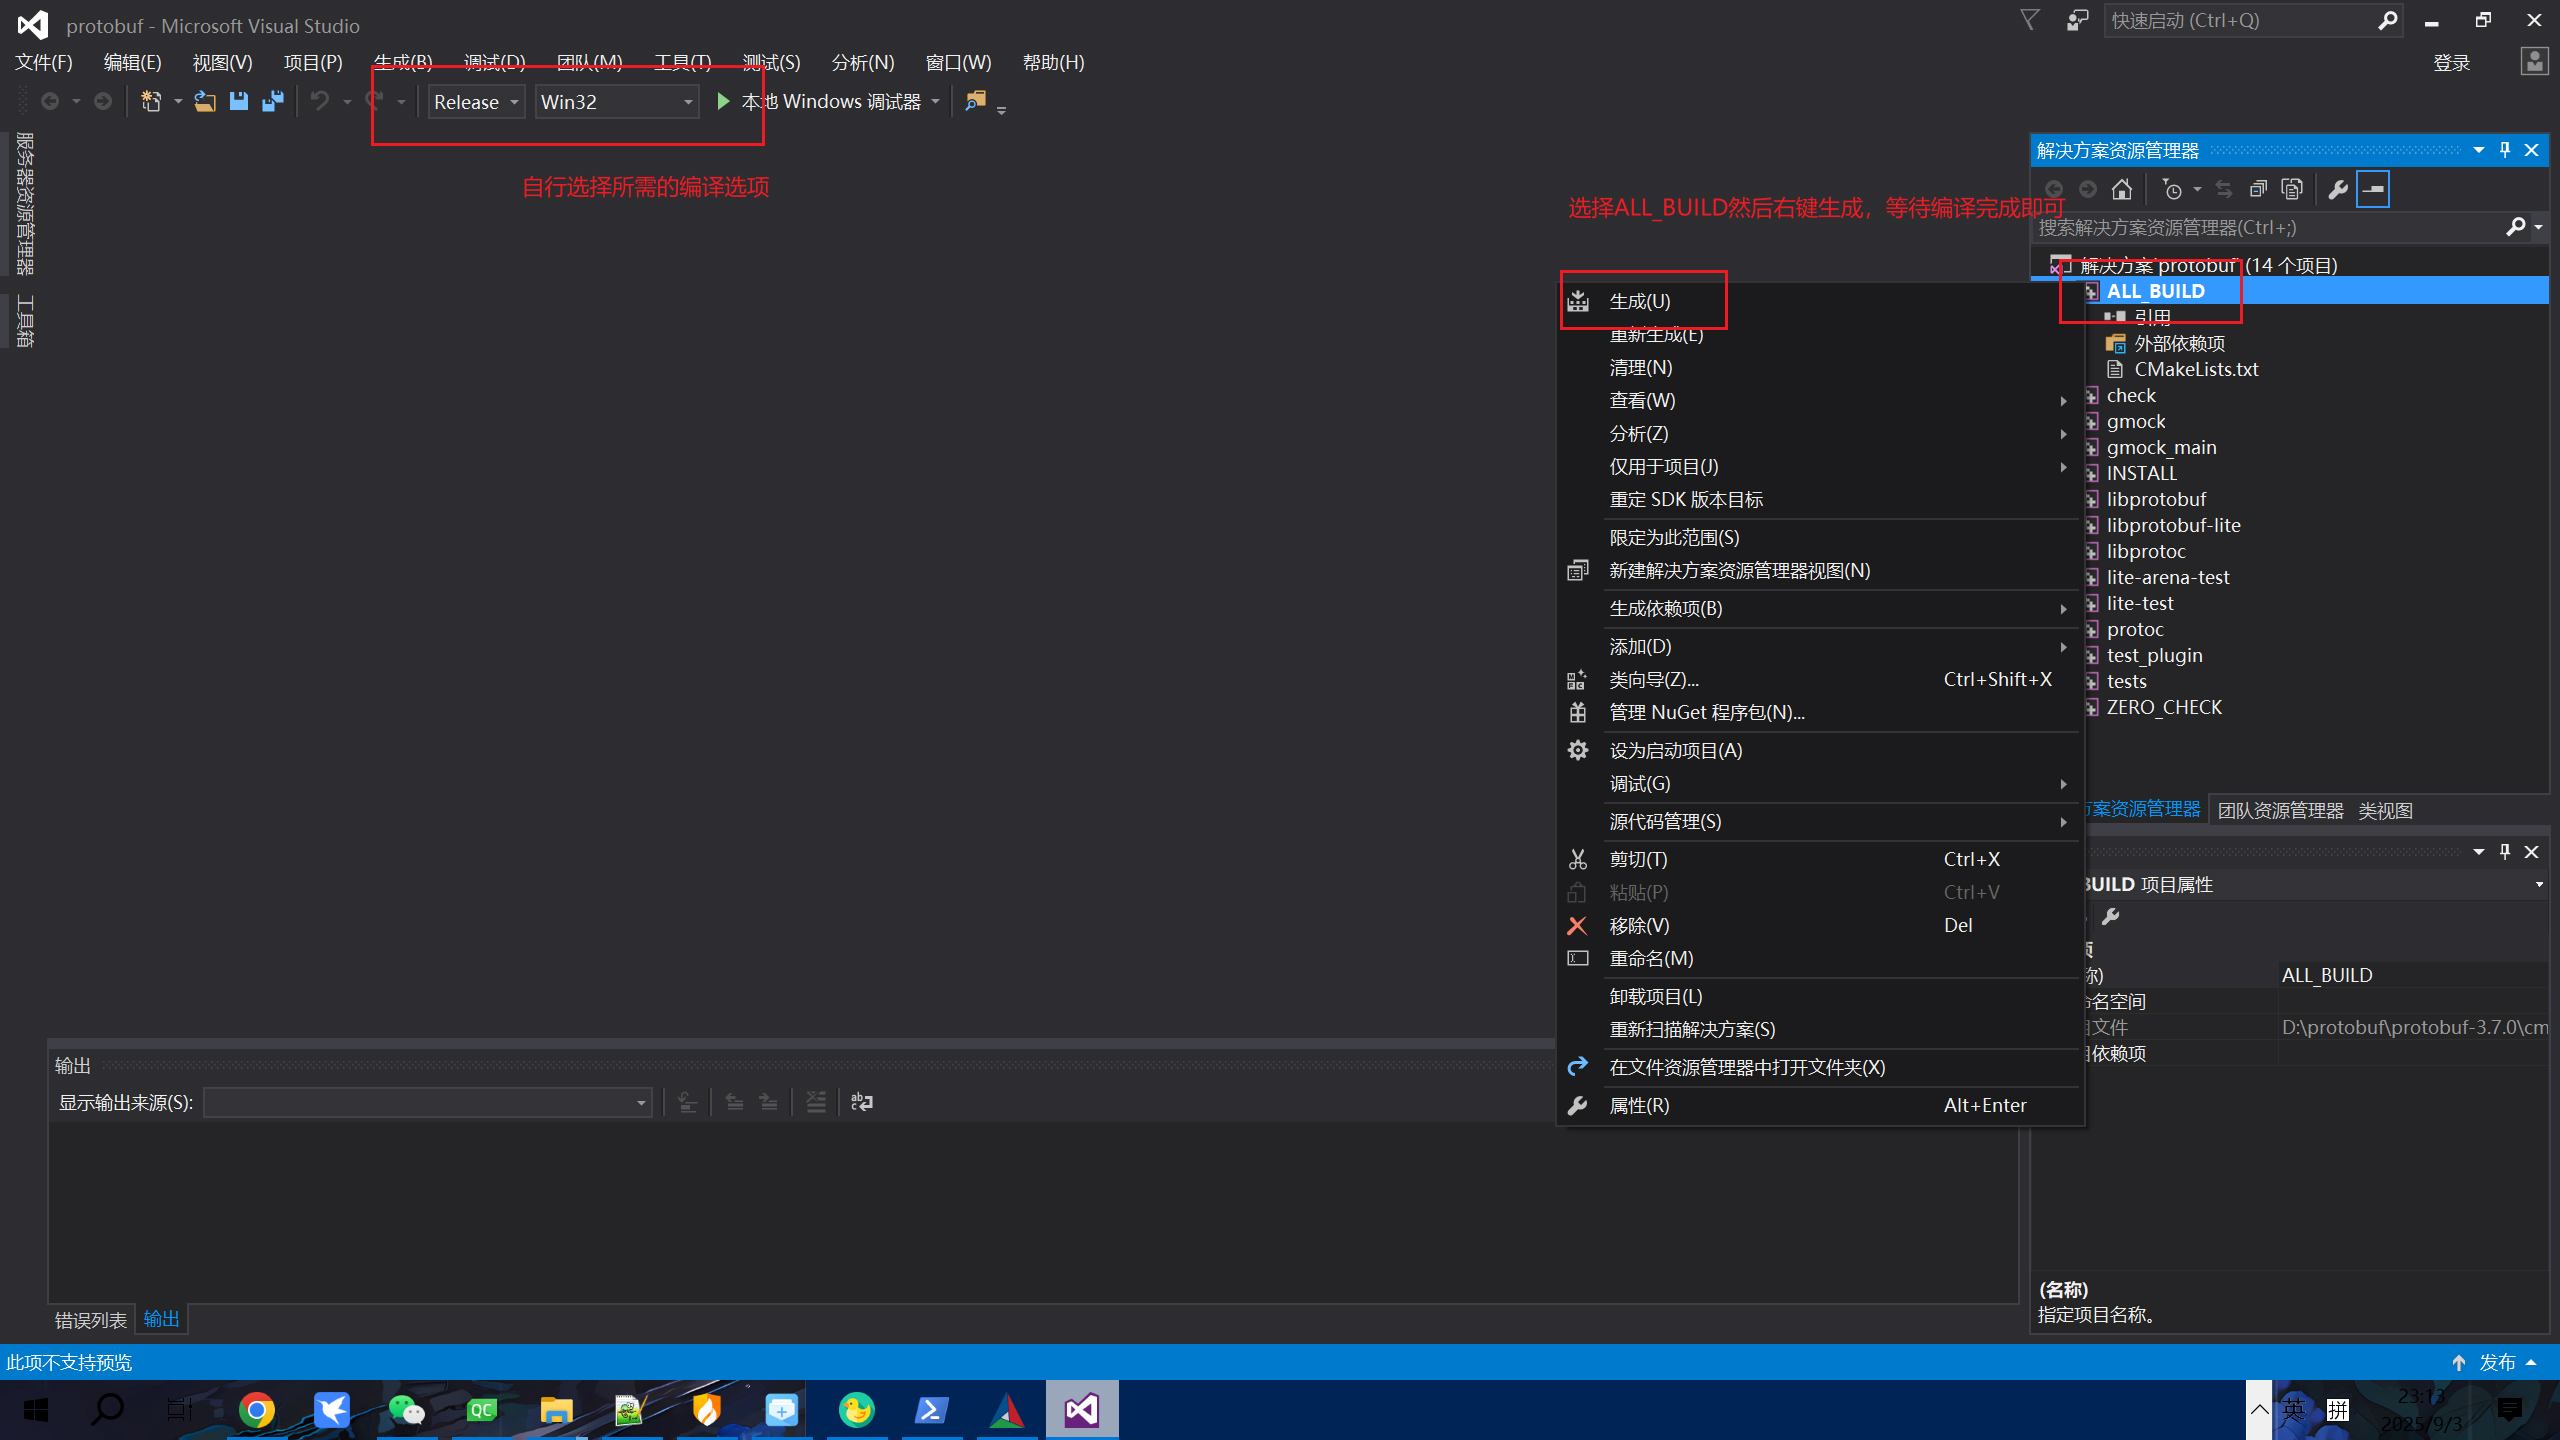The height and width of the screenshot is (1440, 2560).
Task: Click the feedback smiley icon in title bar
Action: click(x=2077, y=20)
